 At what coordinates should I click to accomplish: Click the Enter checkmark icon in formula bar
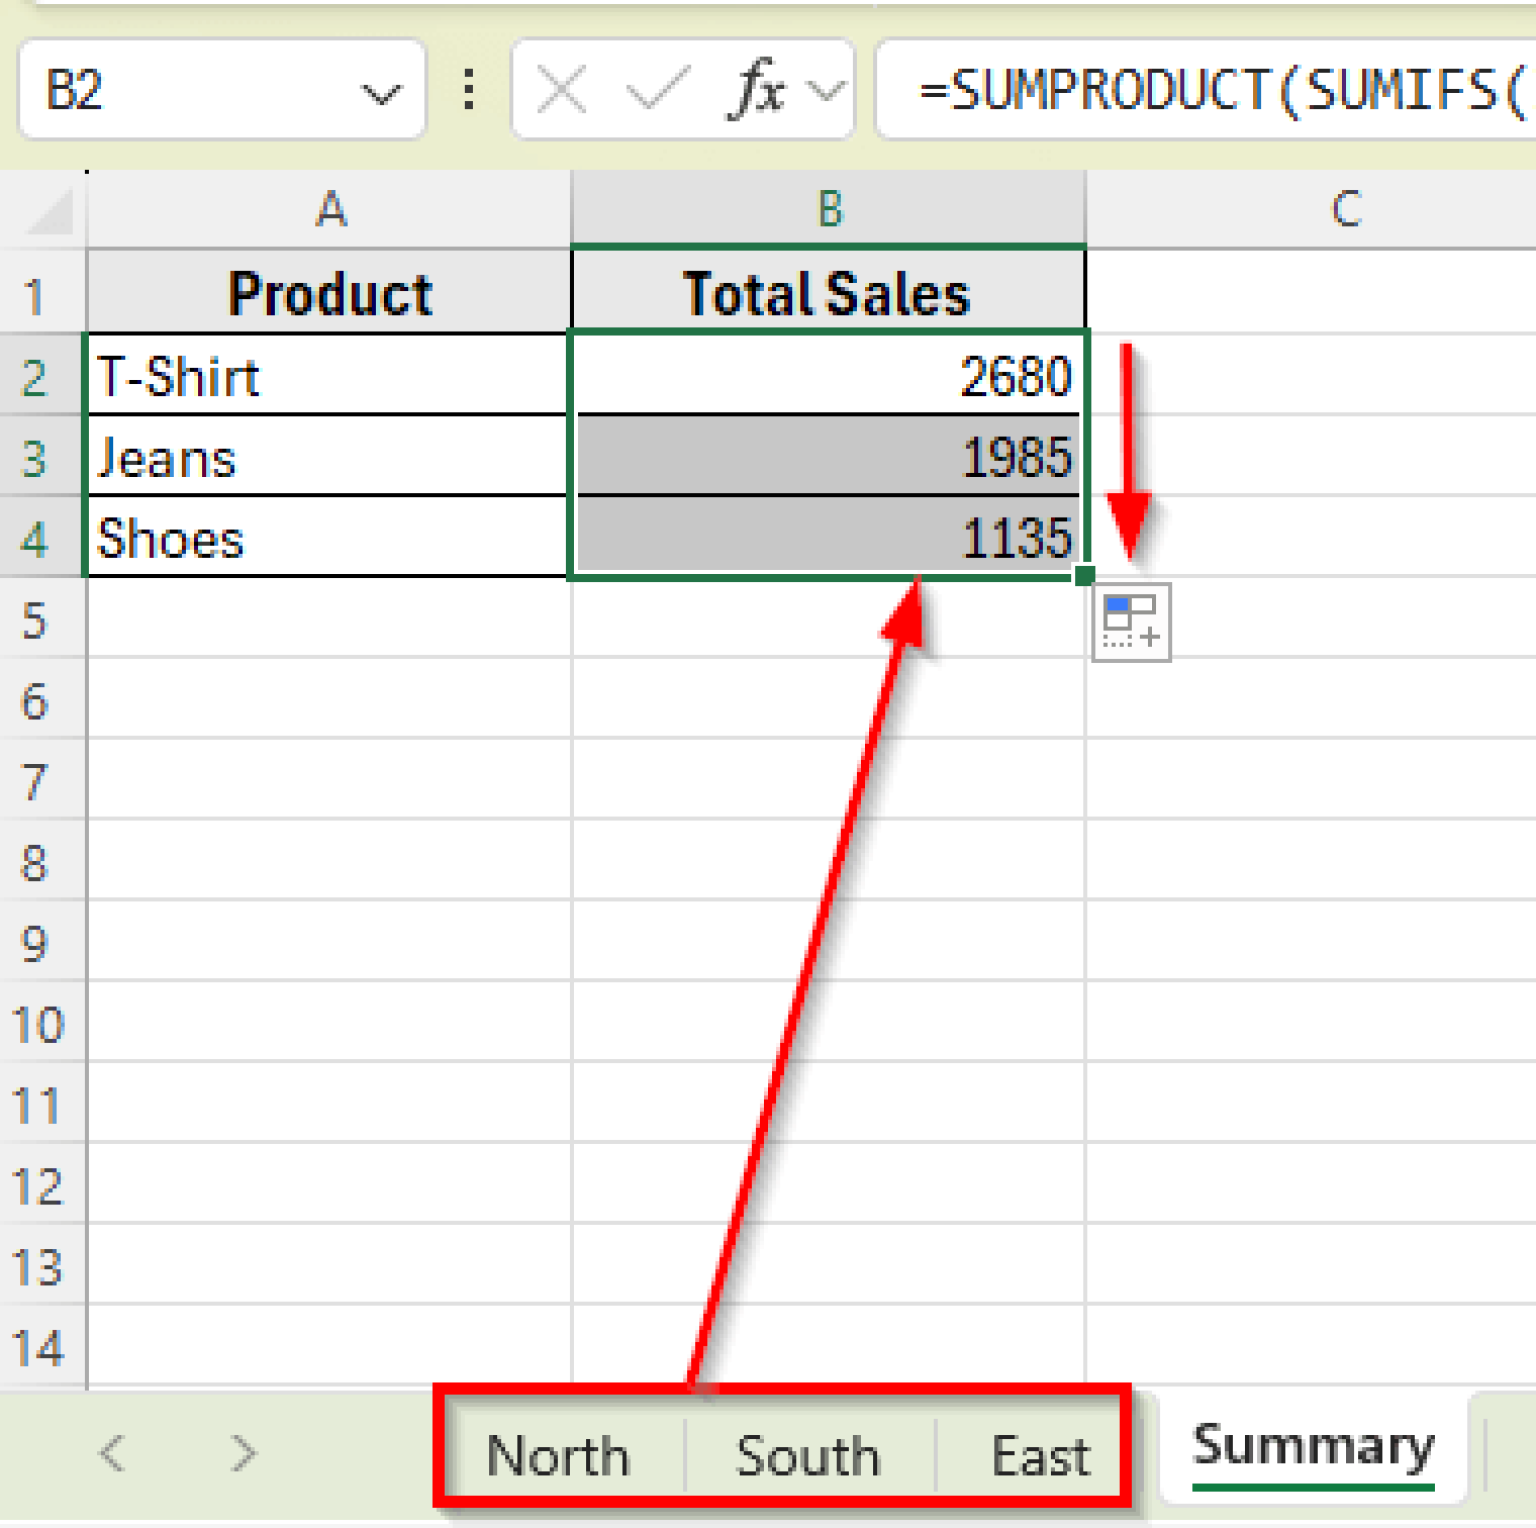click(656, 91)
